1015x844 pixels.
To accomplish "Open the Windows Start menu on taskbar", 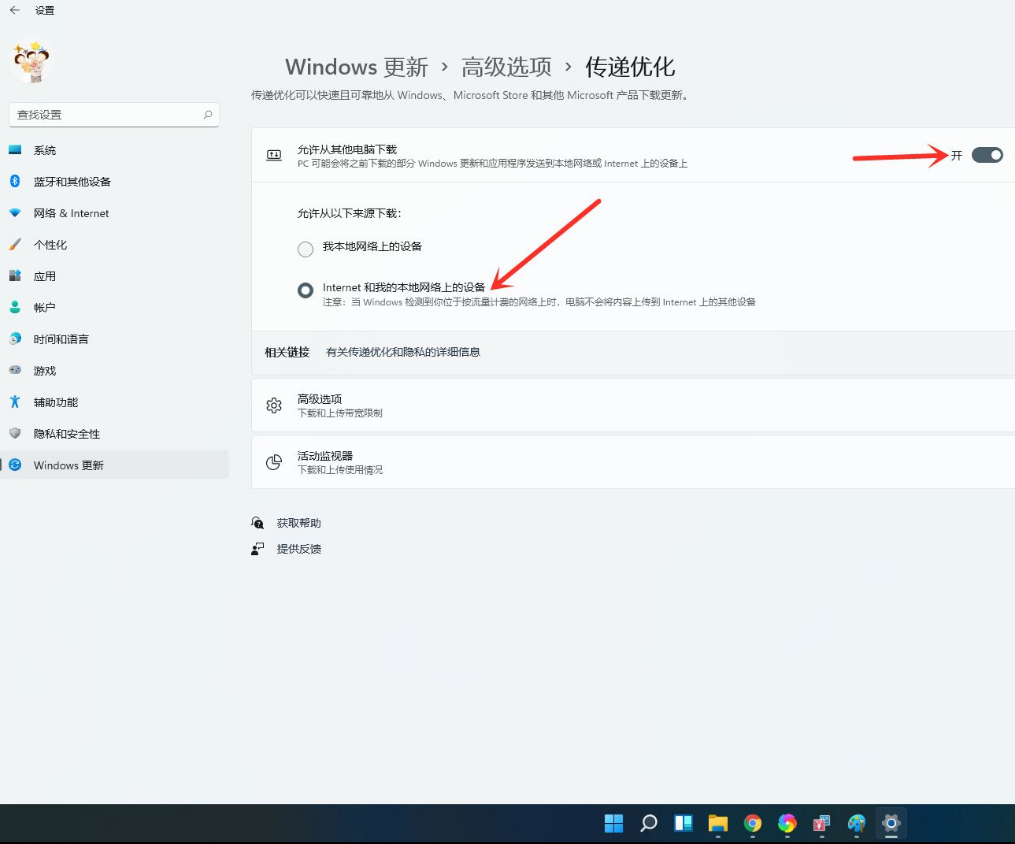I will coord(614,824).
